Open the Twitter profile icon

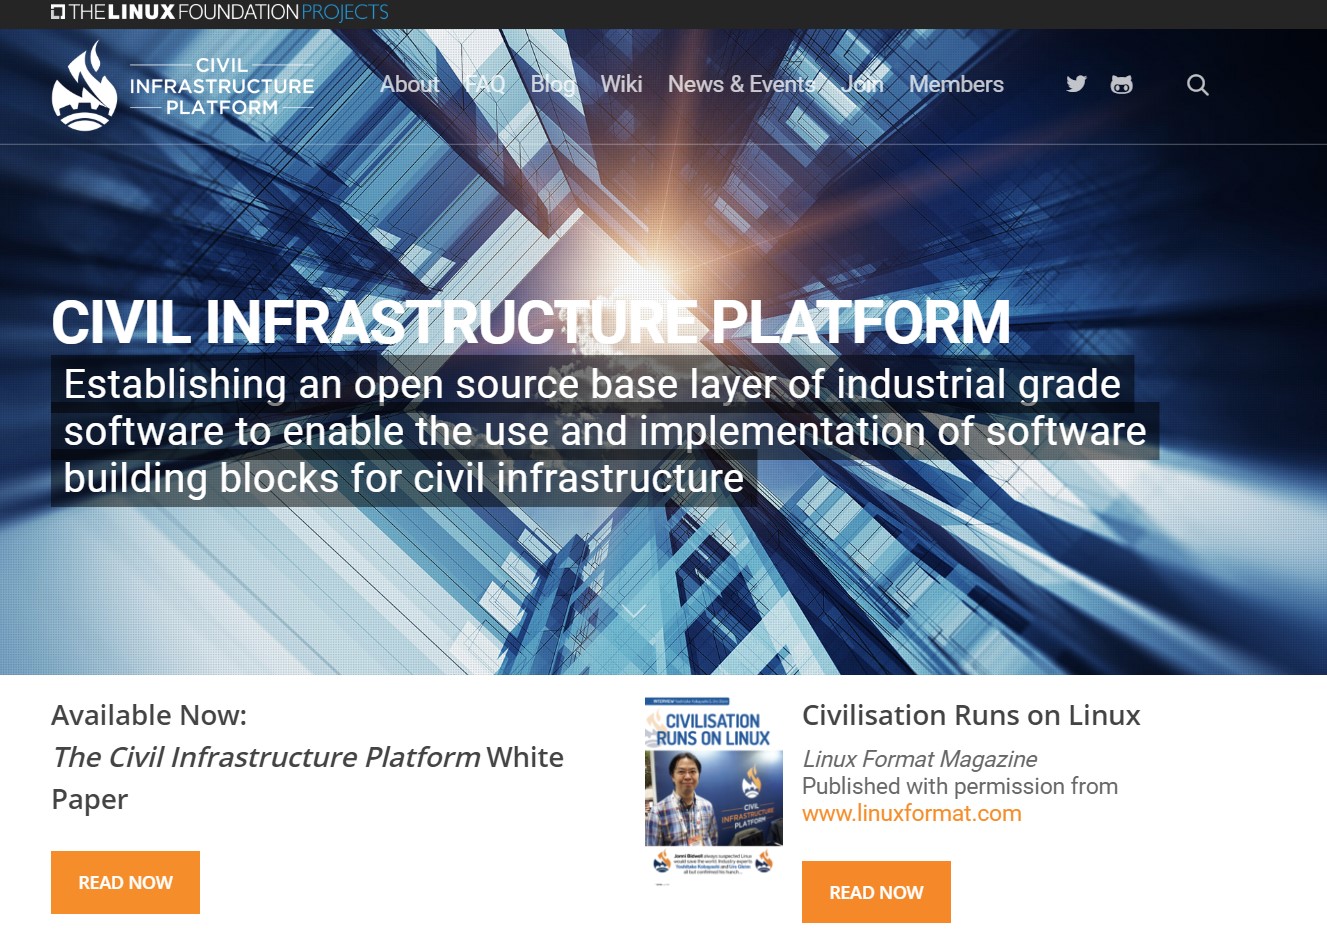tap(1076, 84)
